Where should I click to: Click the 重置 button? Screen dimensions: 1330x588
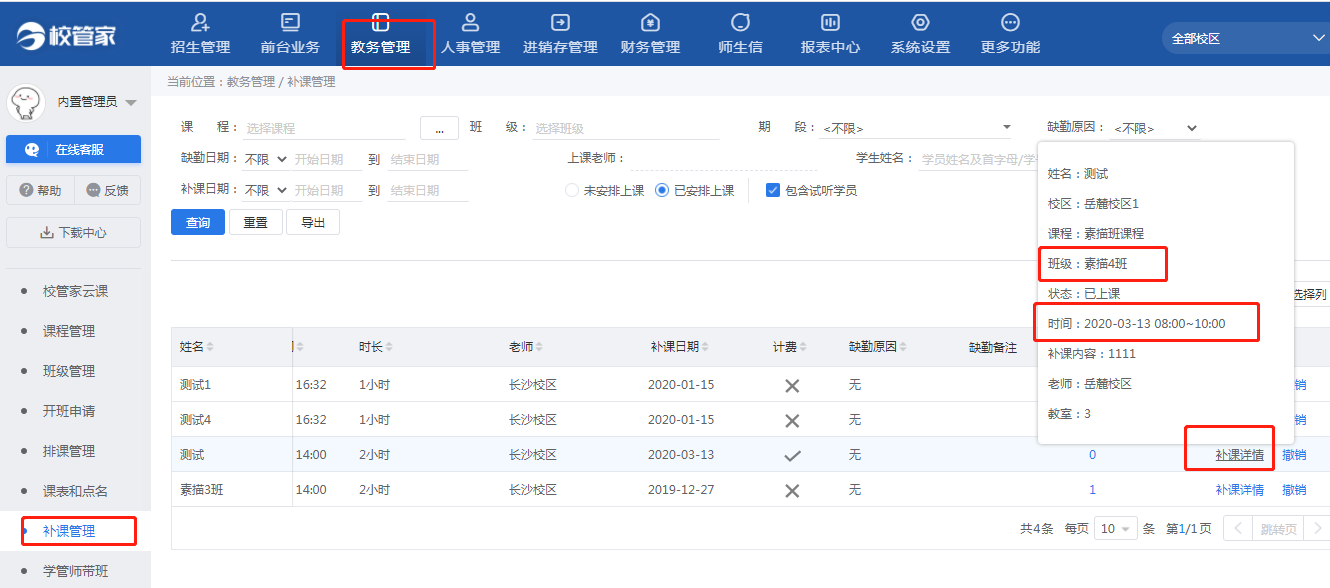(256, 222)
